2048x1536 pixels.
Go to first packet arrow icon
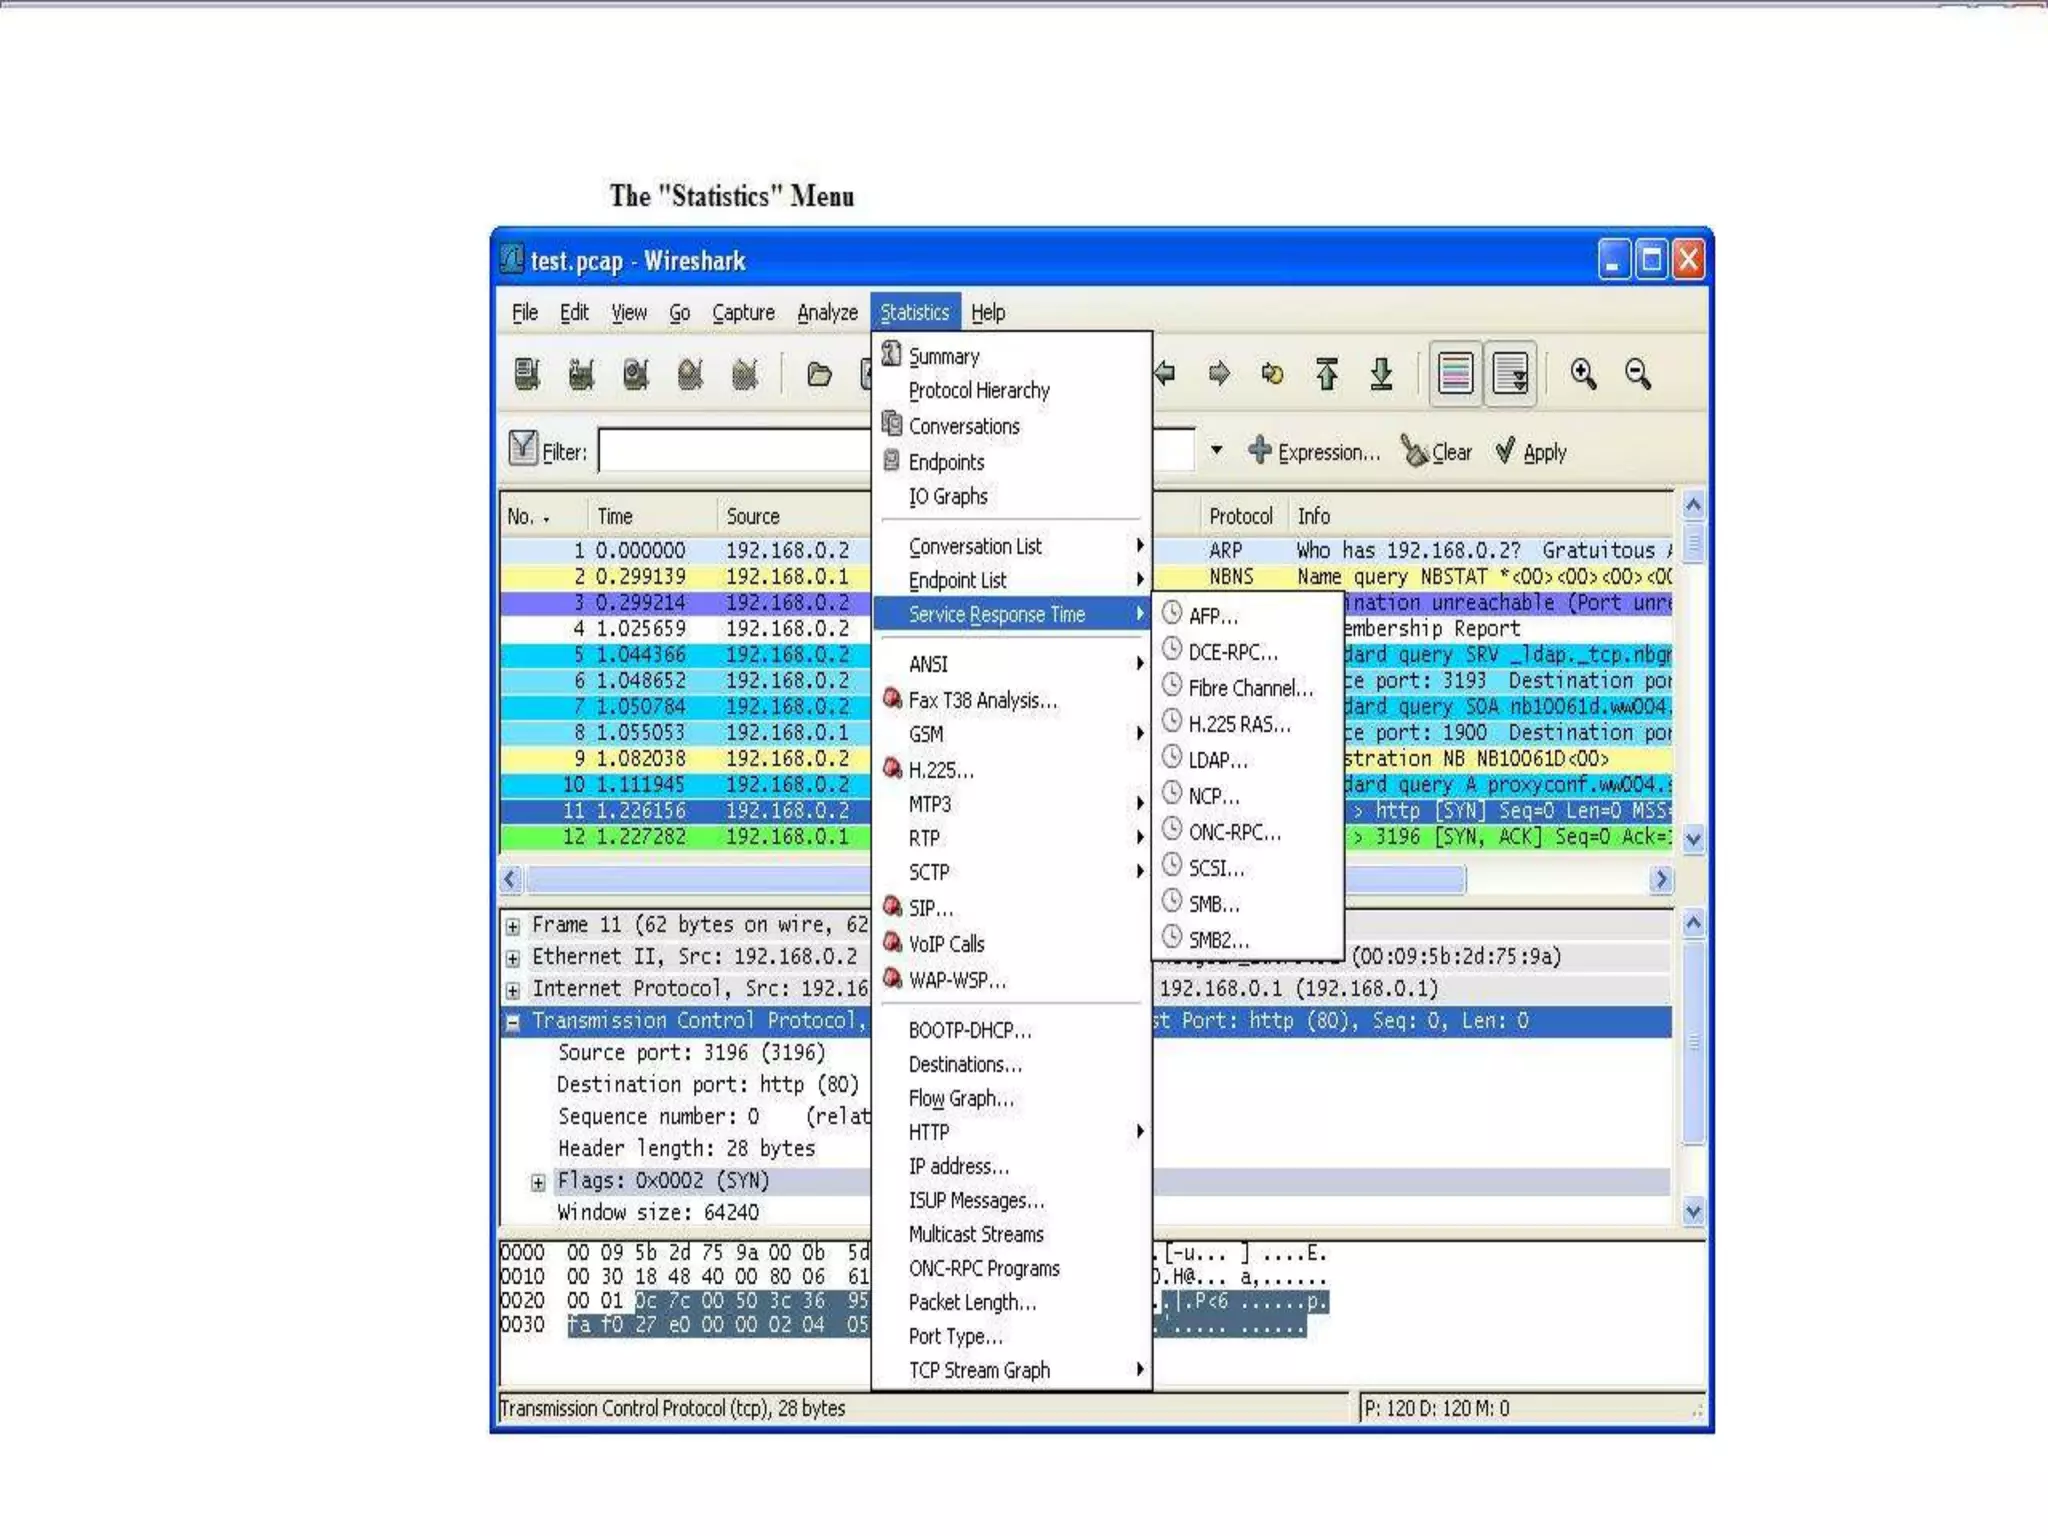click(1327, 374)
